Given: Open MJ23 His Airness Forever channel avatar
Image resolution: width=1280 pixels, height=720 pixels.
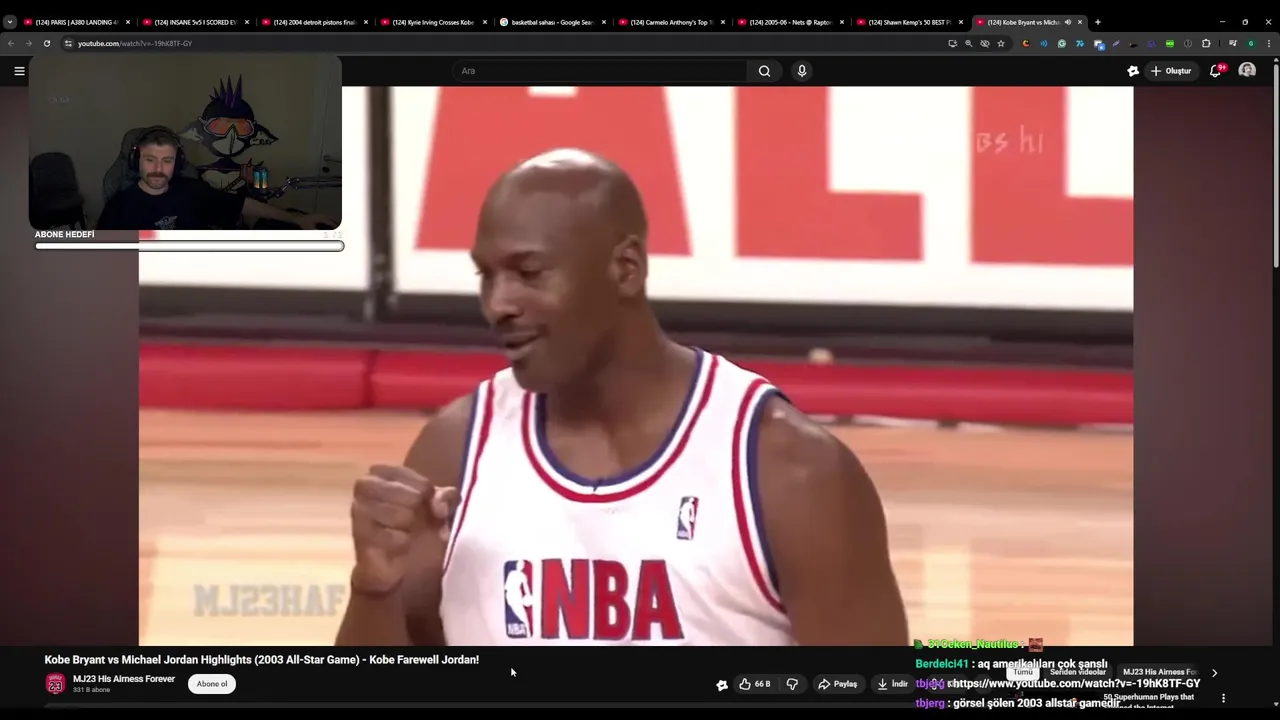Looking at the screenshot, I should coord(55,684).
